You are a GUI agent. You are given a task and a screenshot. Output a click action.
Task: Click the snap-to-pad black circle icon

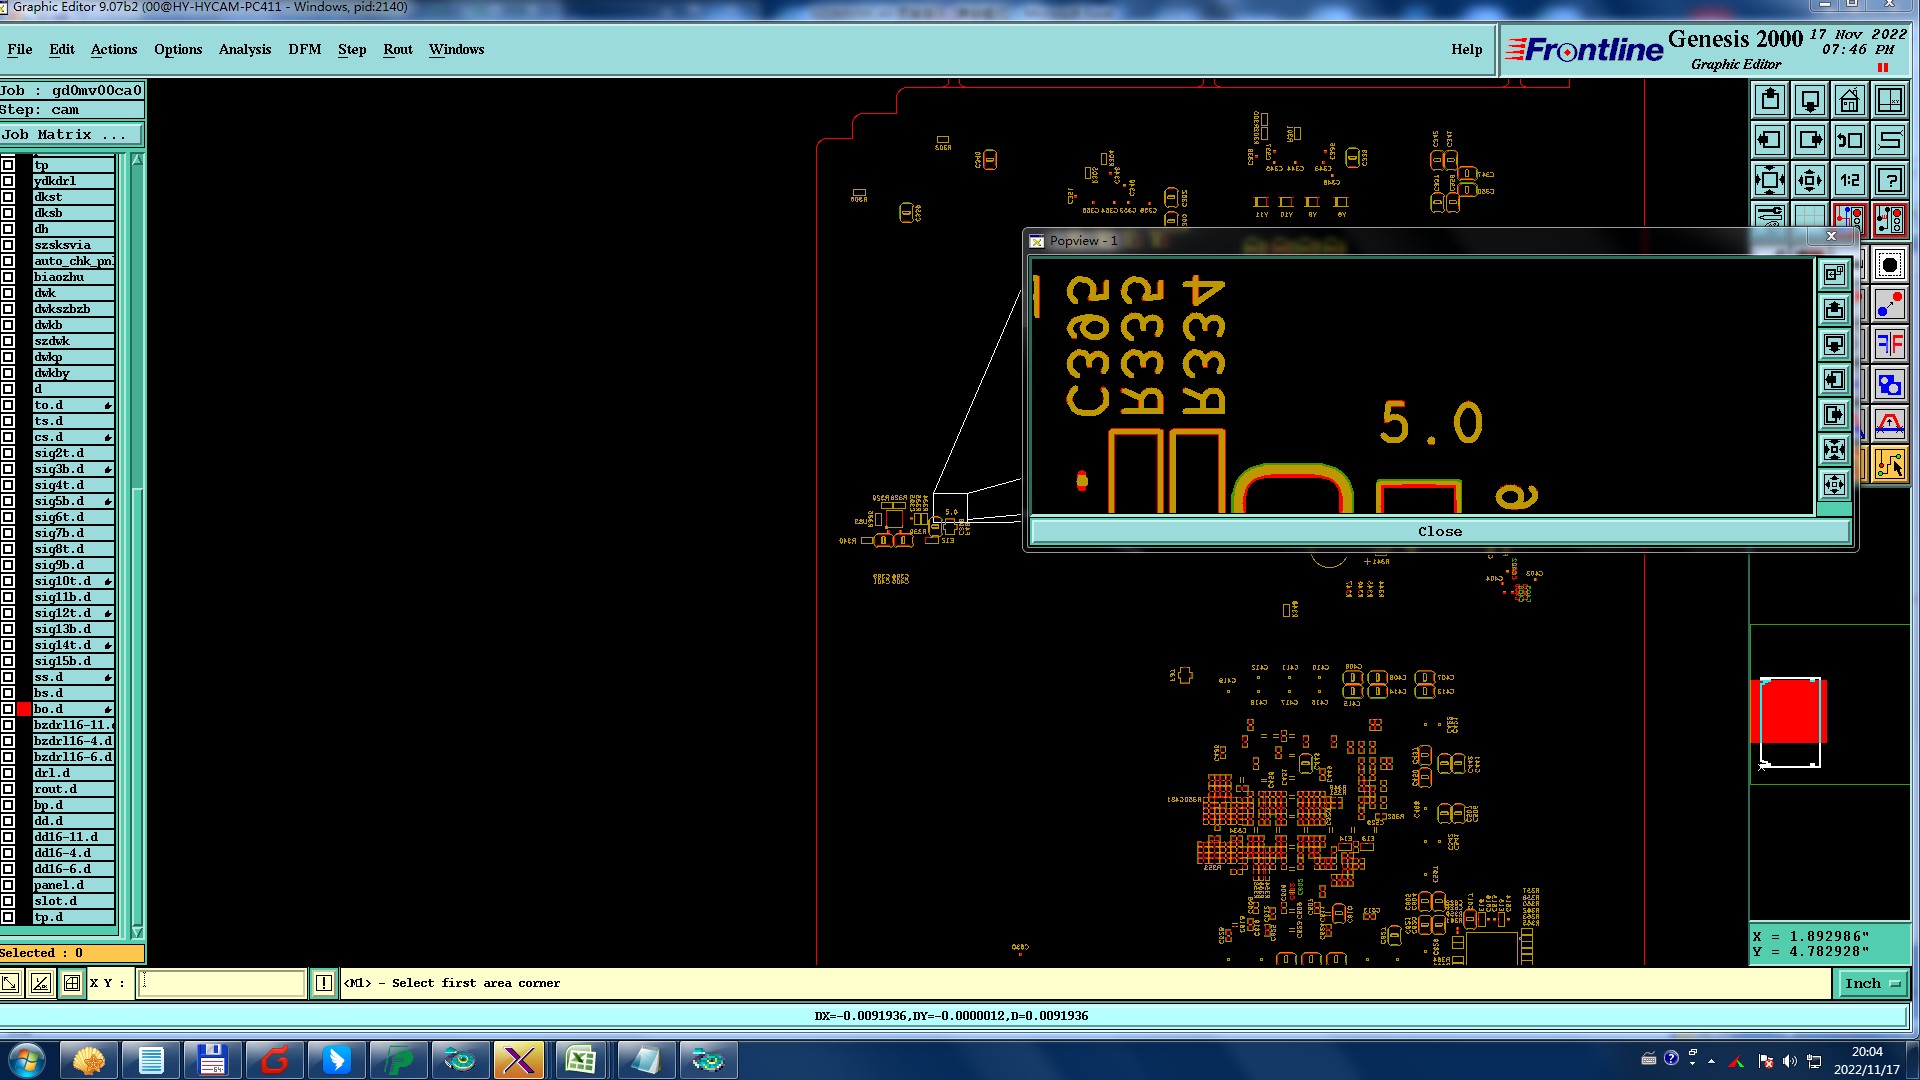click(x=1889, y=265)
